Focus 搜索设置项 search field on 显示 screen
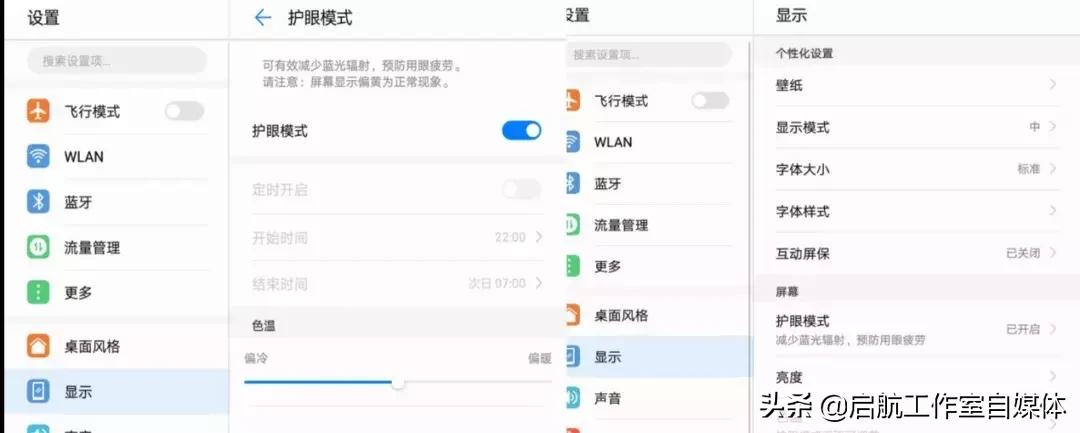1080x433 pixels. (650, 54)
